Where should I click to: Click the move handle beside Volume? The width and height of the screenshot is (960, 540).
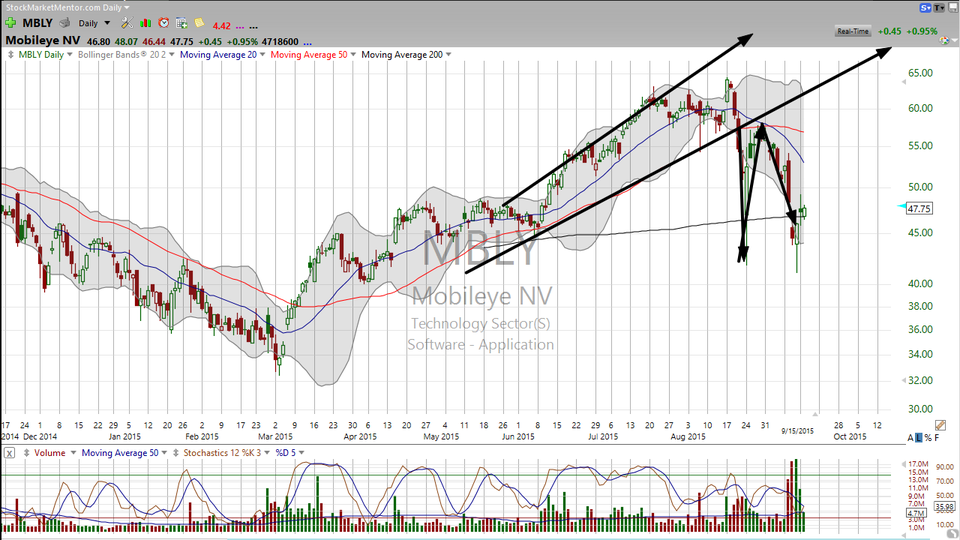pos(26,453)
